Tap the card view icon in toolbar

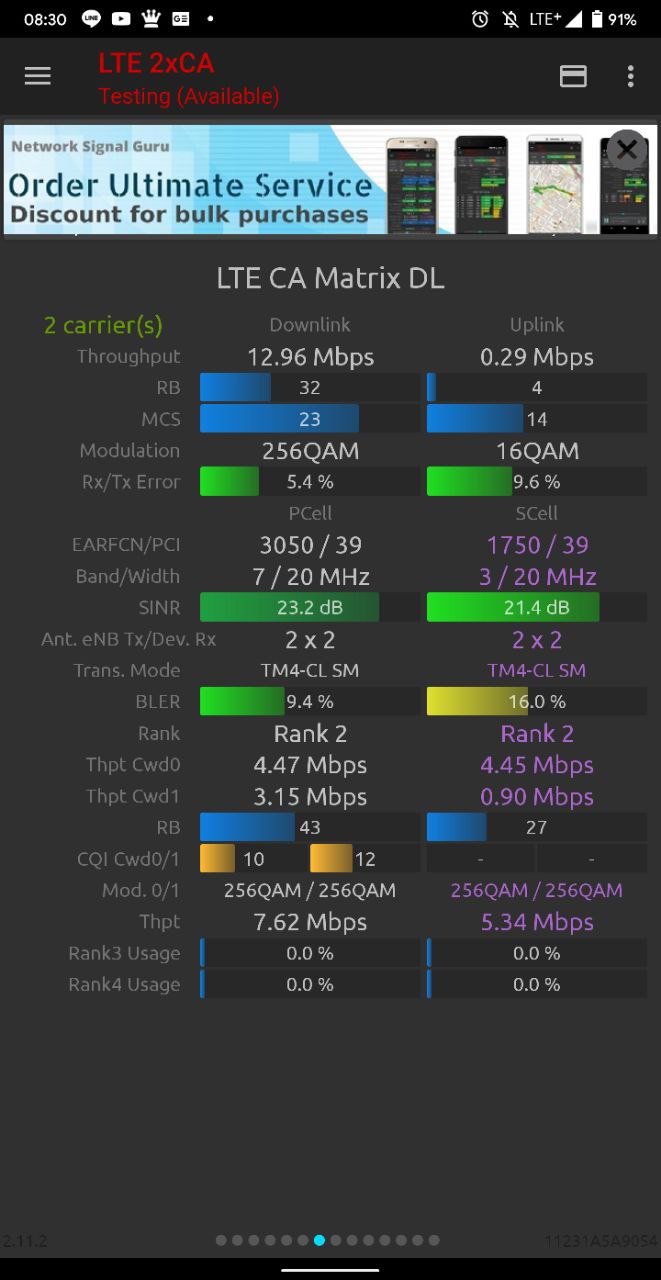tap(573, 77)
